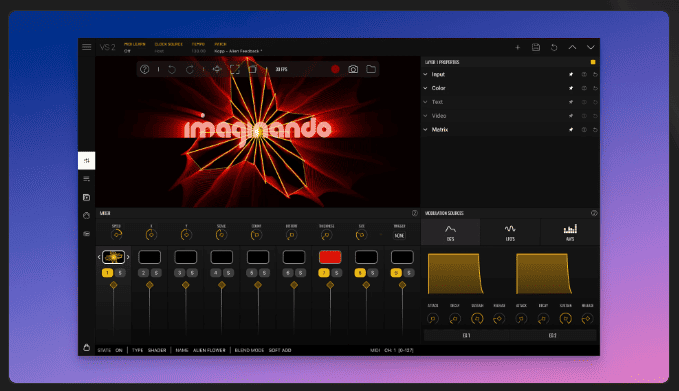
Task: Enter fullscreen preview mode
Action: point(235,69)
